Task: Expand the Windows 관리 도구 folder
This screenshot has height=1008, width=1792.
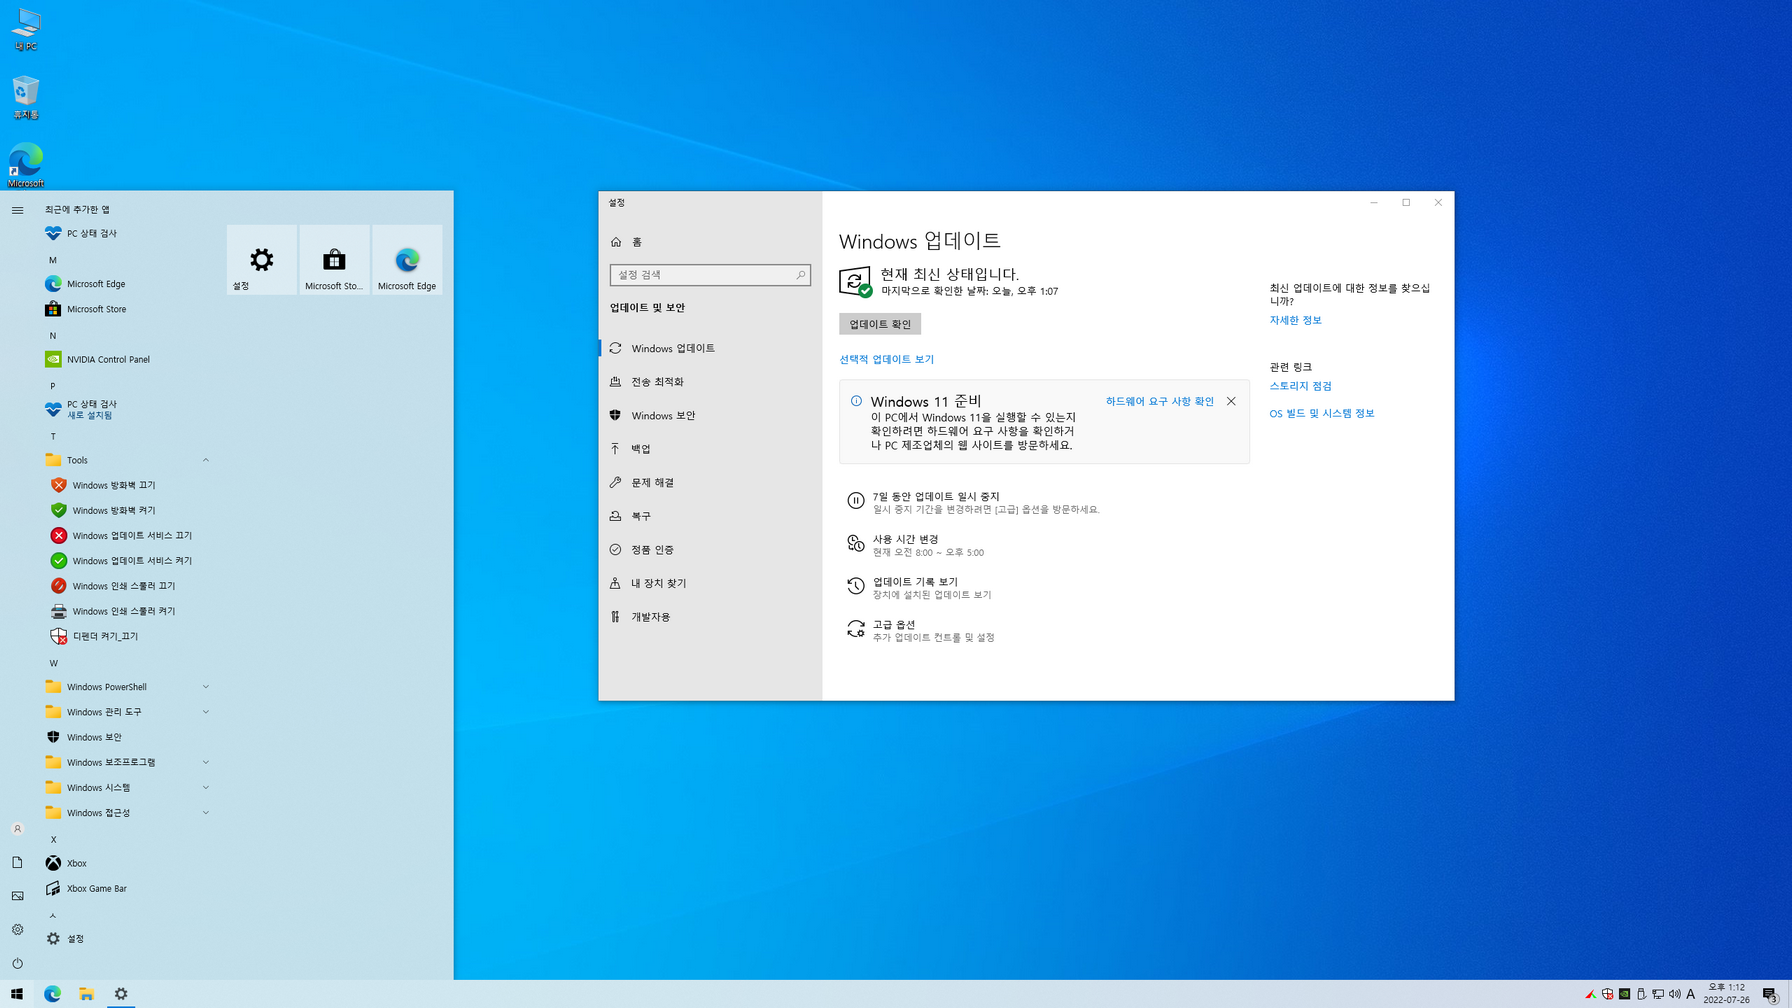Action: pos(125,712)
